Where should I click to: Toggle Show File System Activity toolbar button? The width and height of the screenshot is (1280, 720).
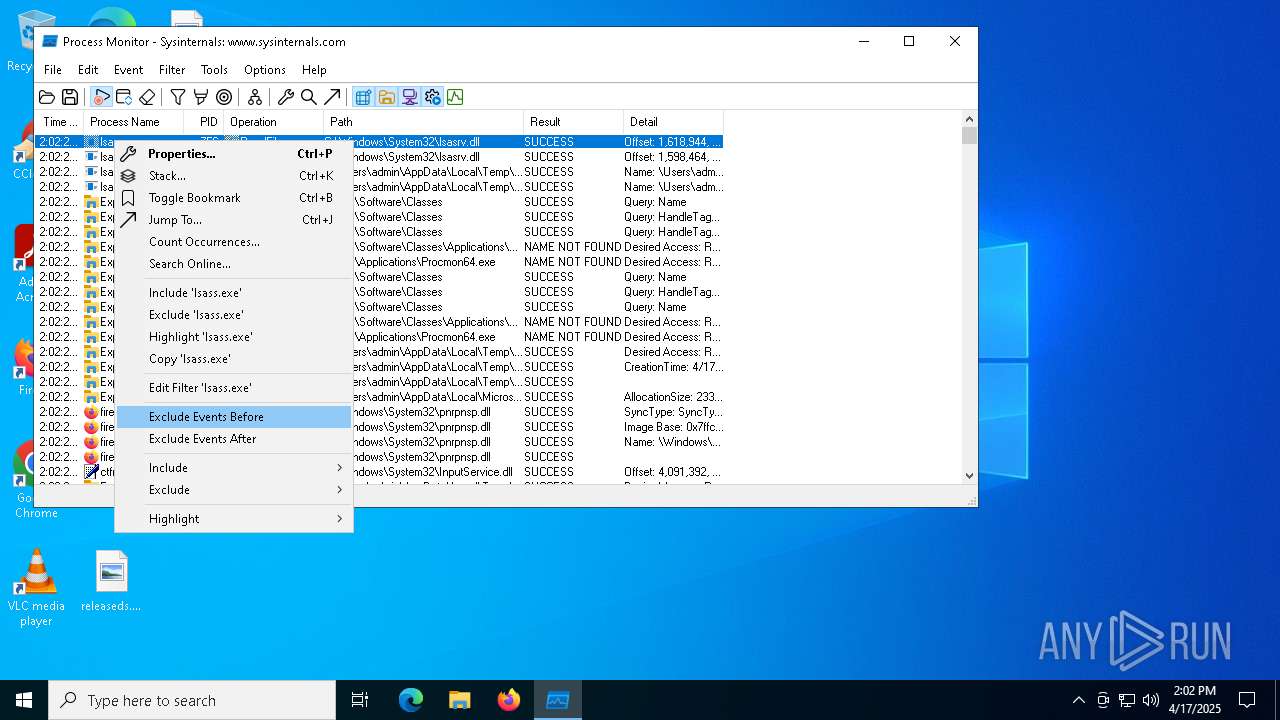click(x=386, y=97)
